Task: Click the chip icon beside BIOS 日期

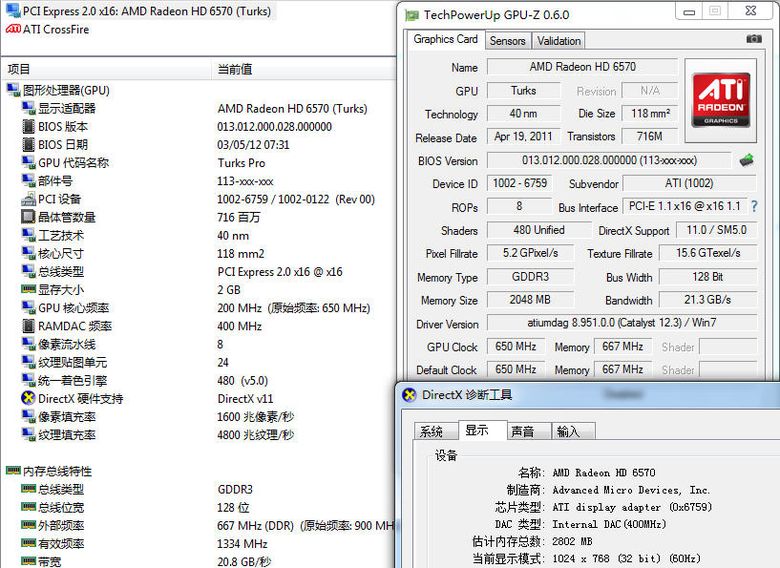Action: pyautogui.click(x=29, y=144)
